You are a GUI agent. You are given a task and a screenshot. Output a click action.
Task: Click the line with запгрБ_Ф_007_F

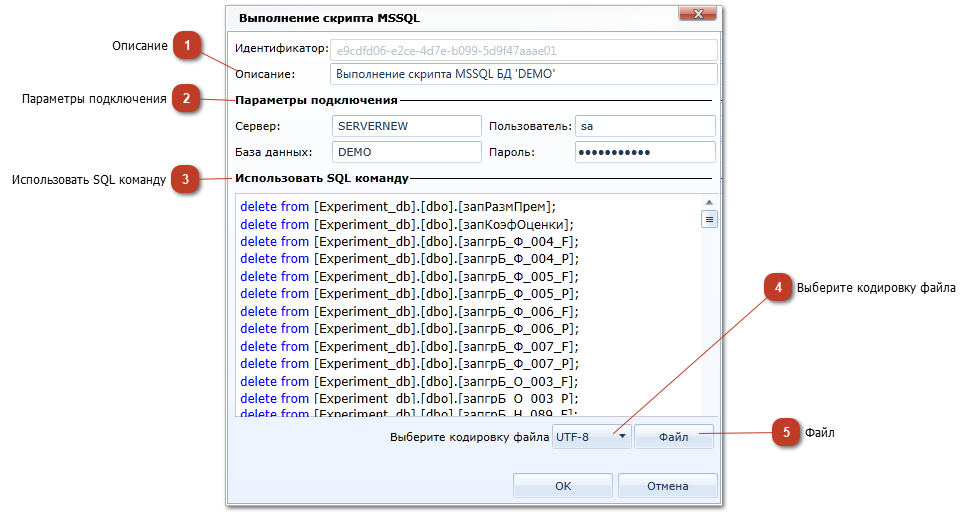pos(409,346)
